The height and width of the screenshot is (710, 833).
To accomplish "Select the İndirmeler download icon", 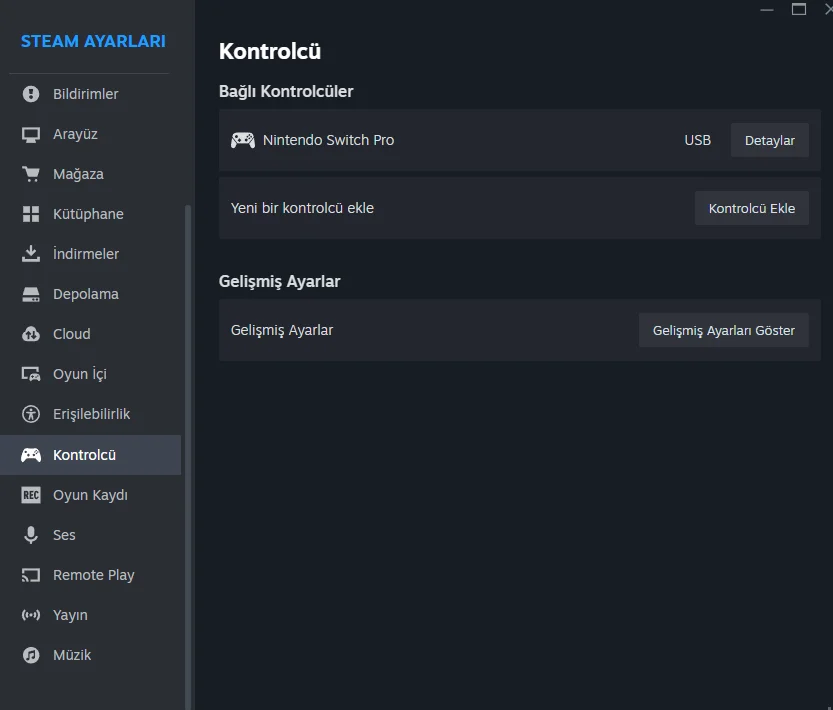I will point(31,254).
